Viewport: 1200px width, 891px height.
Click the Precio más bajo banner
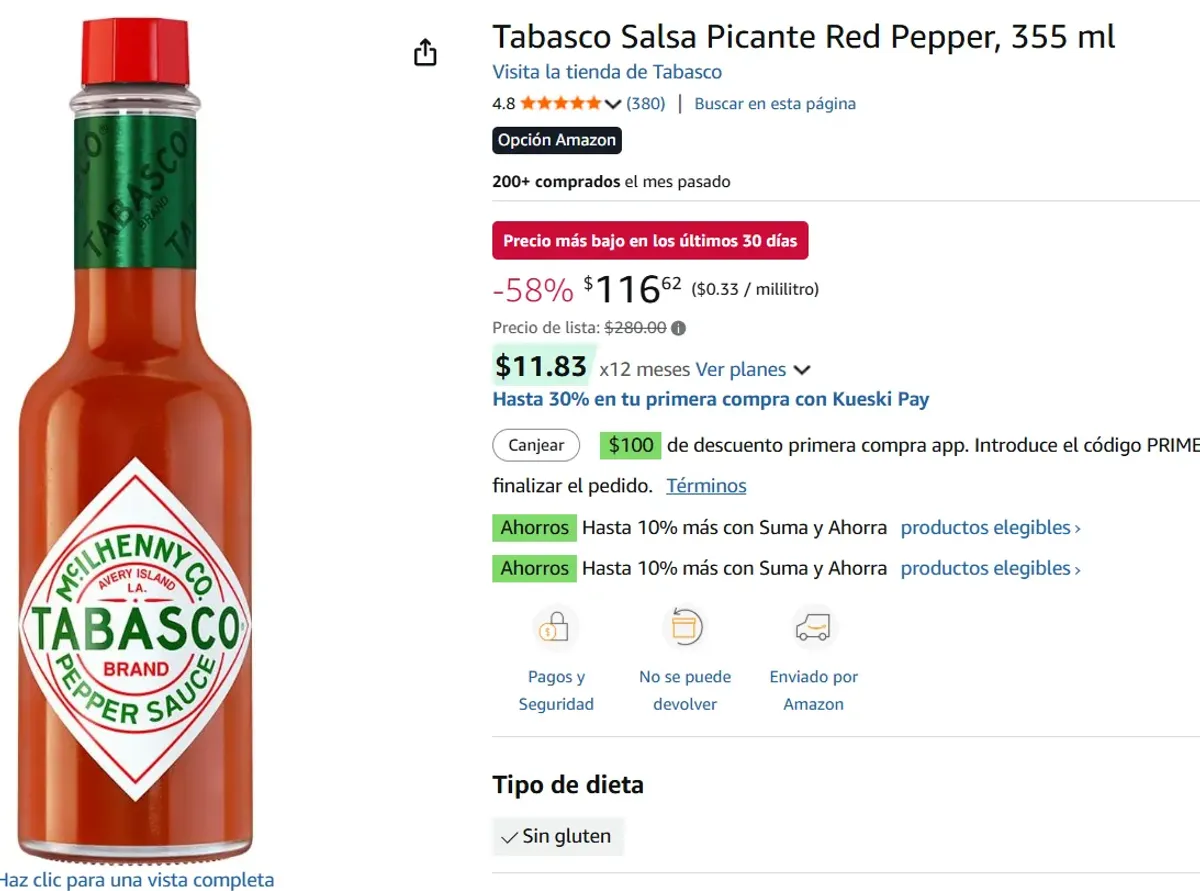[650, 240]
